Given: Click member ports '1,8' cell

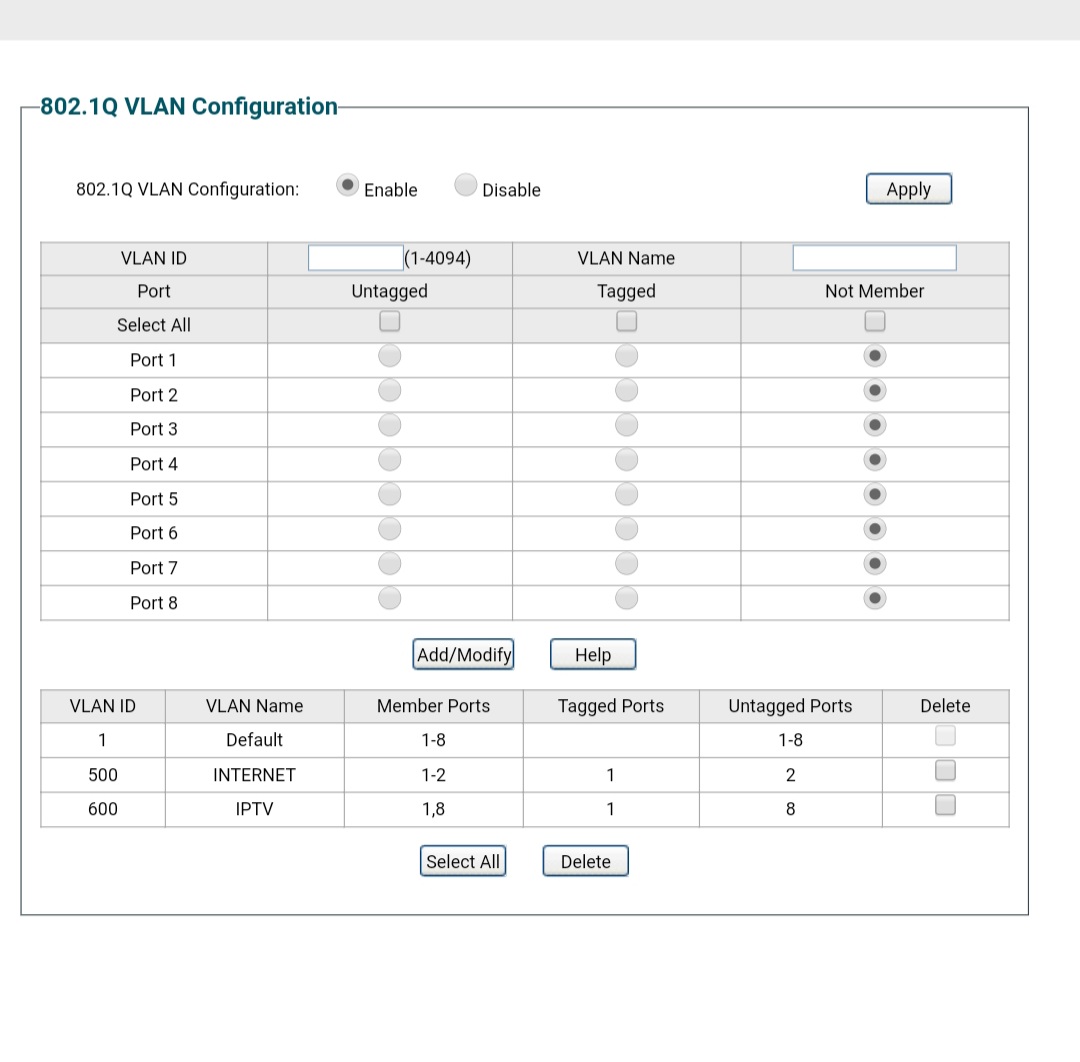Looking at the screenshot, I should point(433,809).
